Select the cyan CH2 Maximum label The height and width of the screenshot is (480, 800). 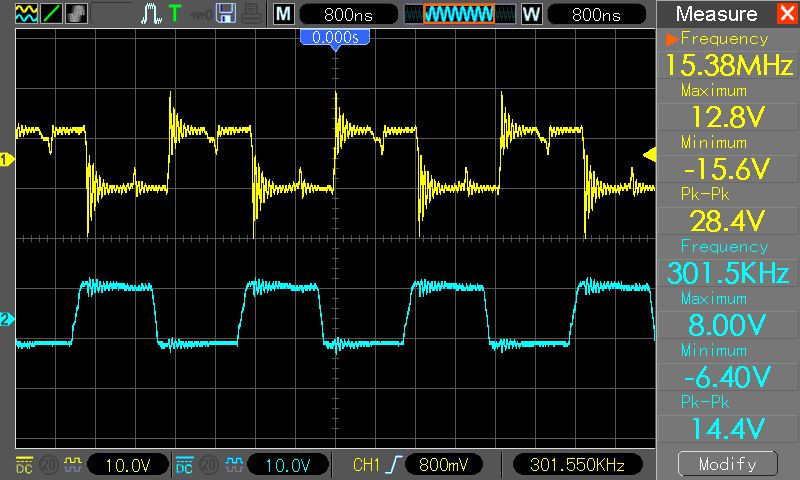714,298
